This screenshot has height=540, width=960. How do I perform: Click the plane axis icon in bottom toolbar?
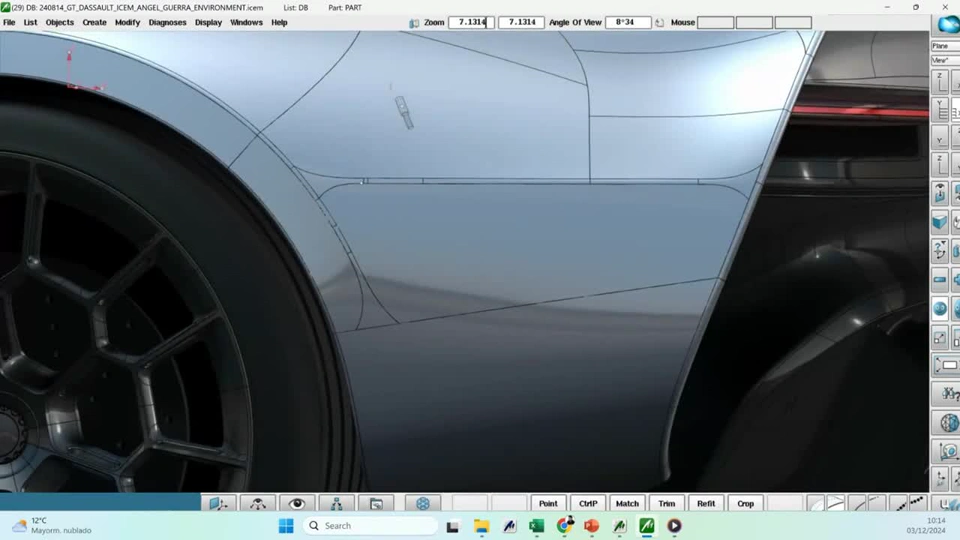219,503
